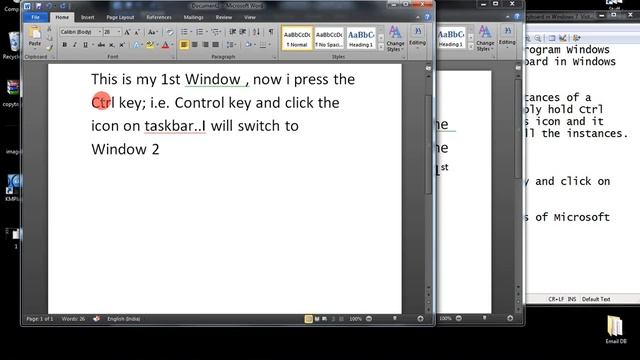This screenshot has width=640, height=360.
Task: Toggle Bold formatting
Action: pos(64,45)
